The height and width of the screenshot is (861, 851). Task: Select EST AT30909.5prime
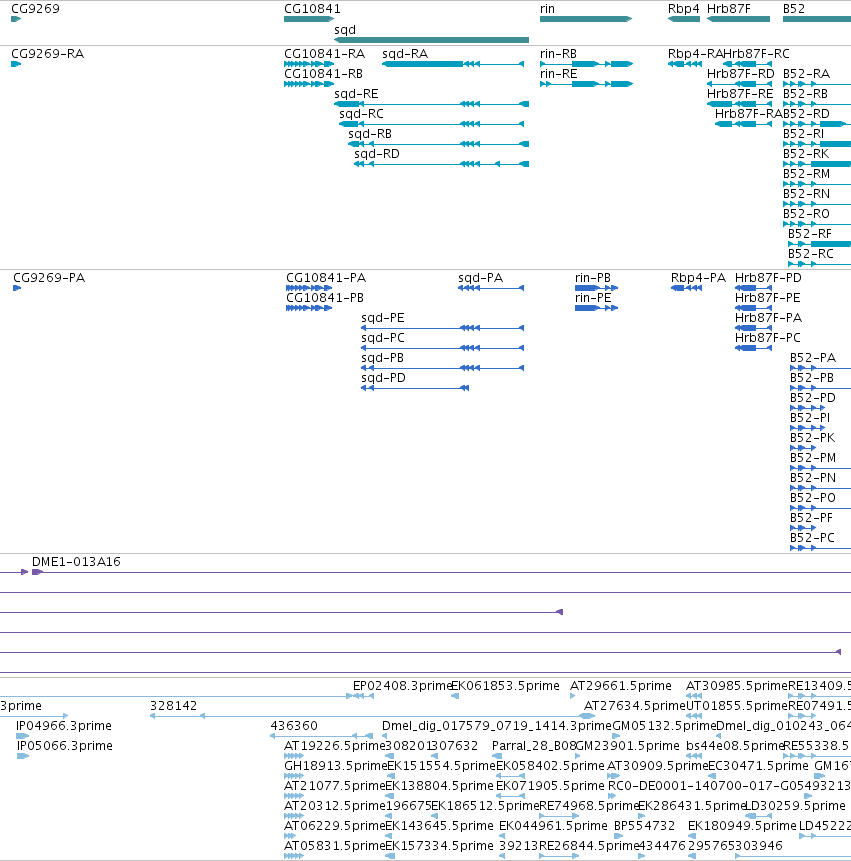click(613, 776)
